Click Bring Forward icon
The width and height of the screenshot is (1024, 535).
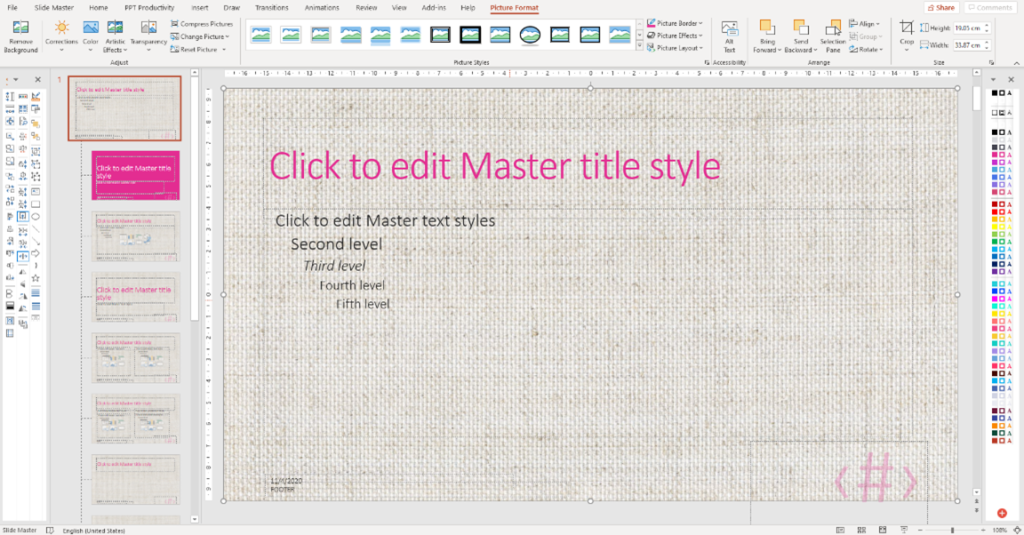[767, 29]
